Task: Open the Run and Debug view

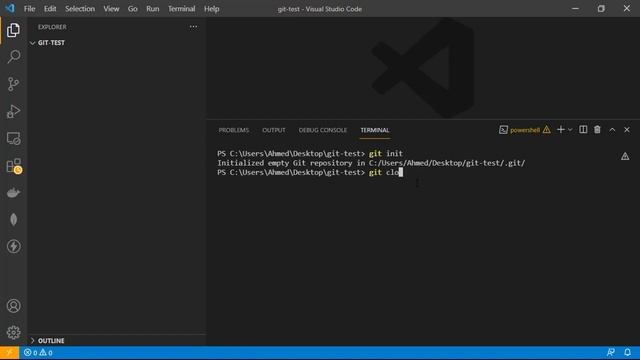Action: [13, 111]
